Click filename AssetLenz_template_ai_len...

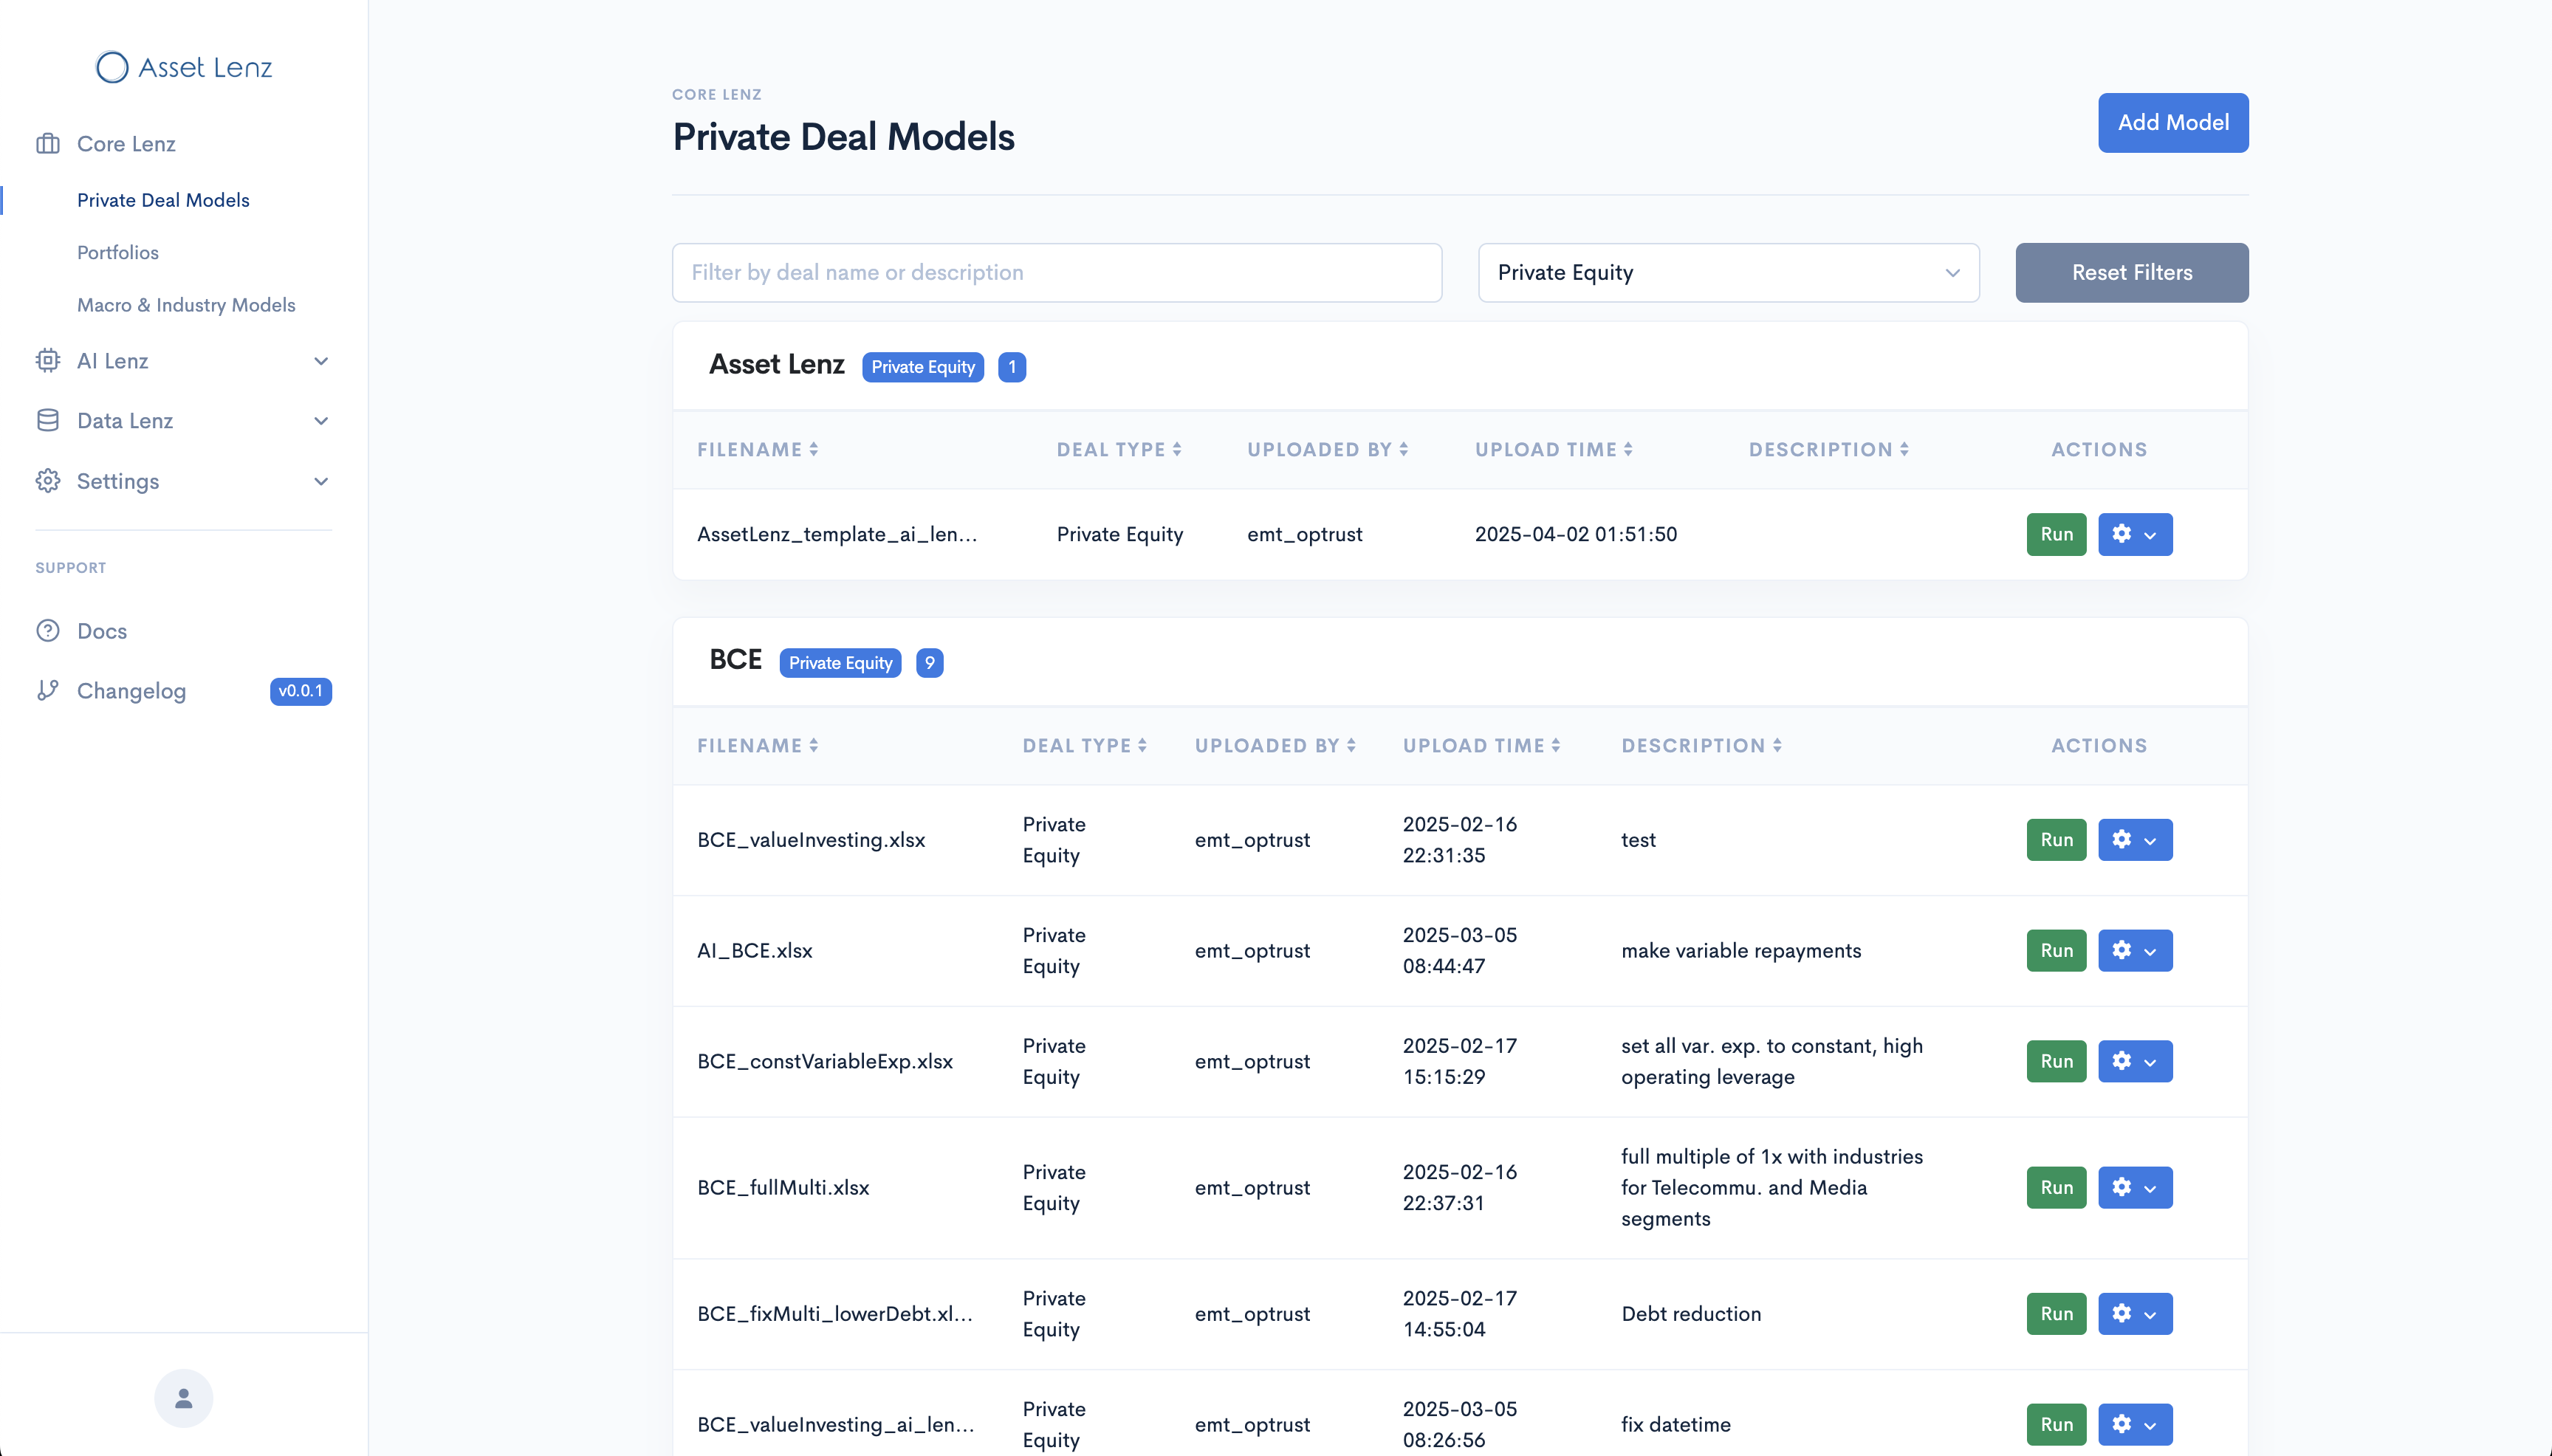pyautogui.click(x=837, y=534)
